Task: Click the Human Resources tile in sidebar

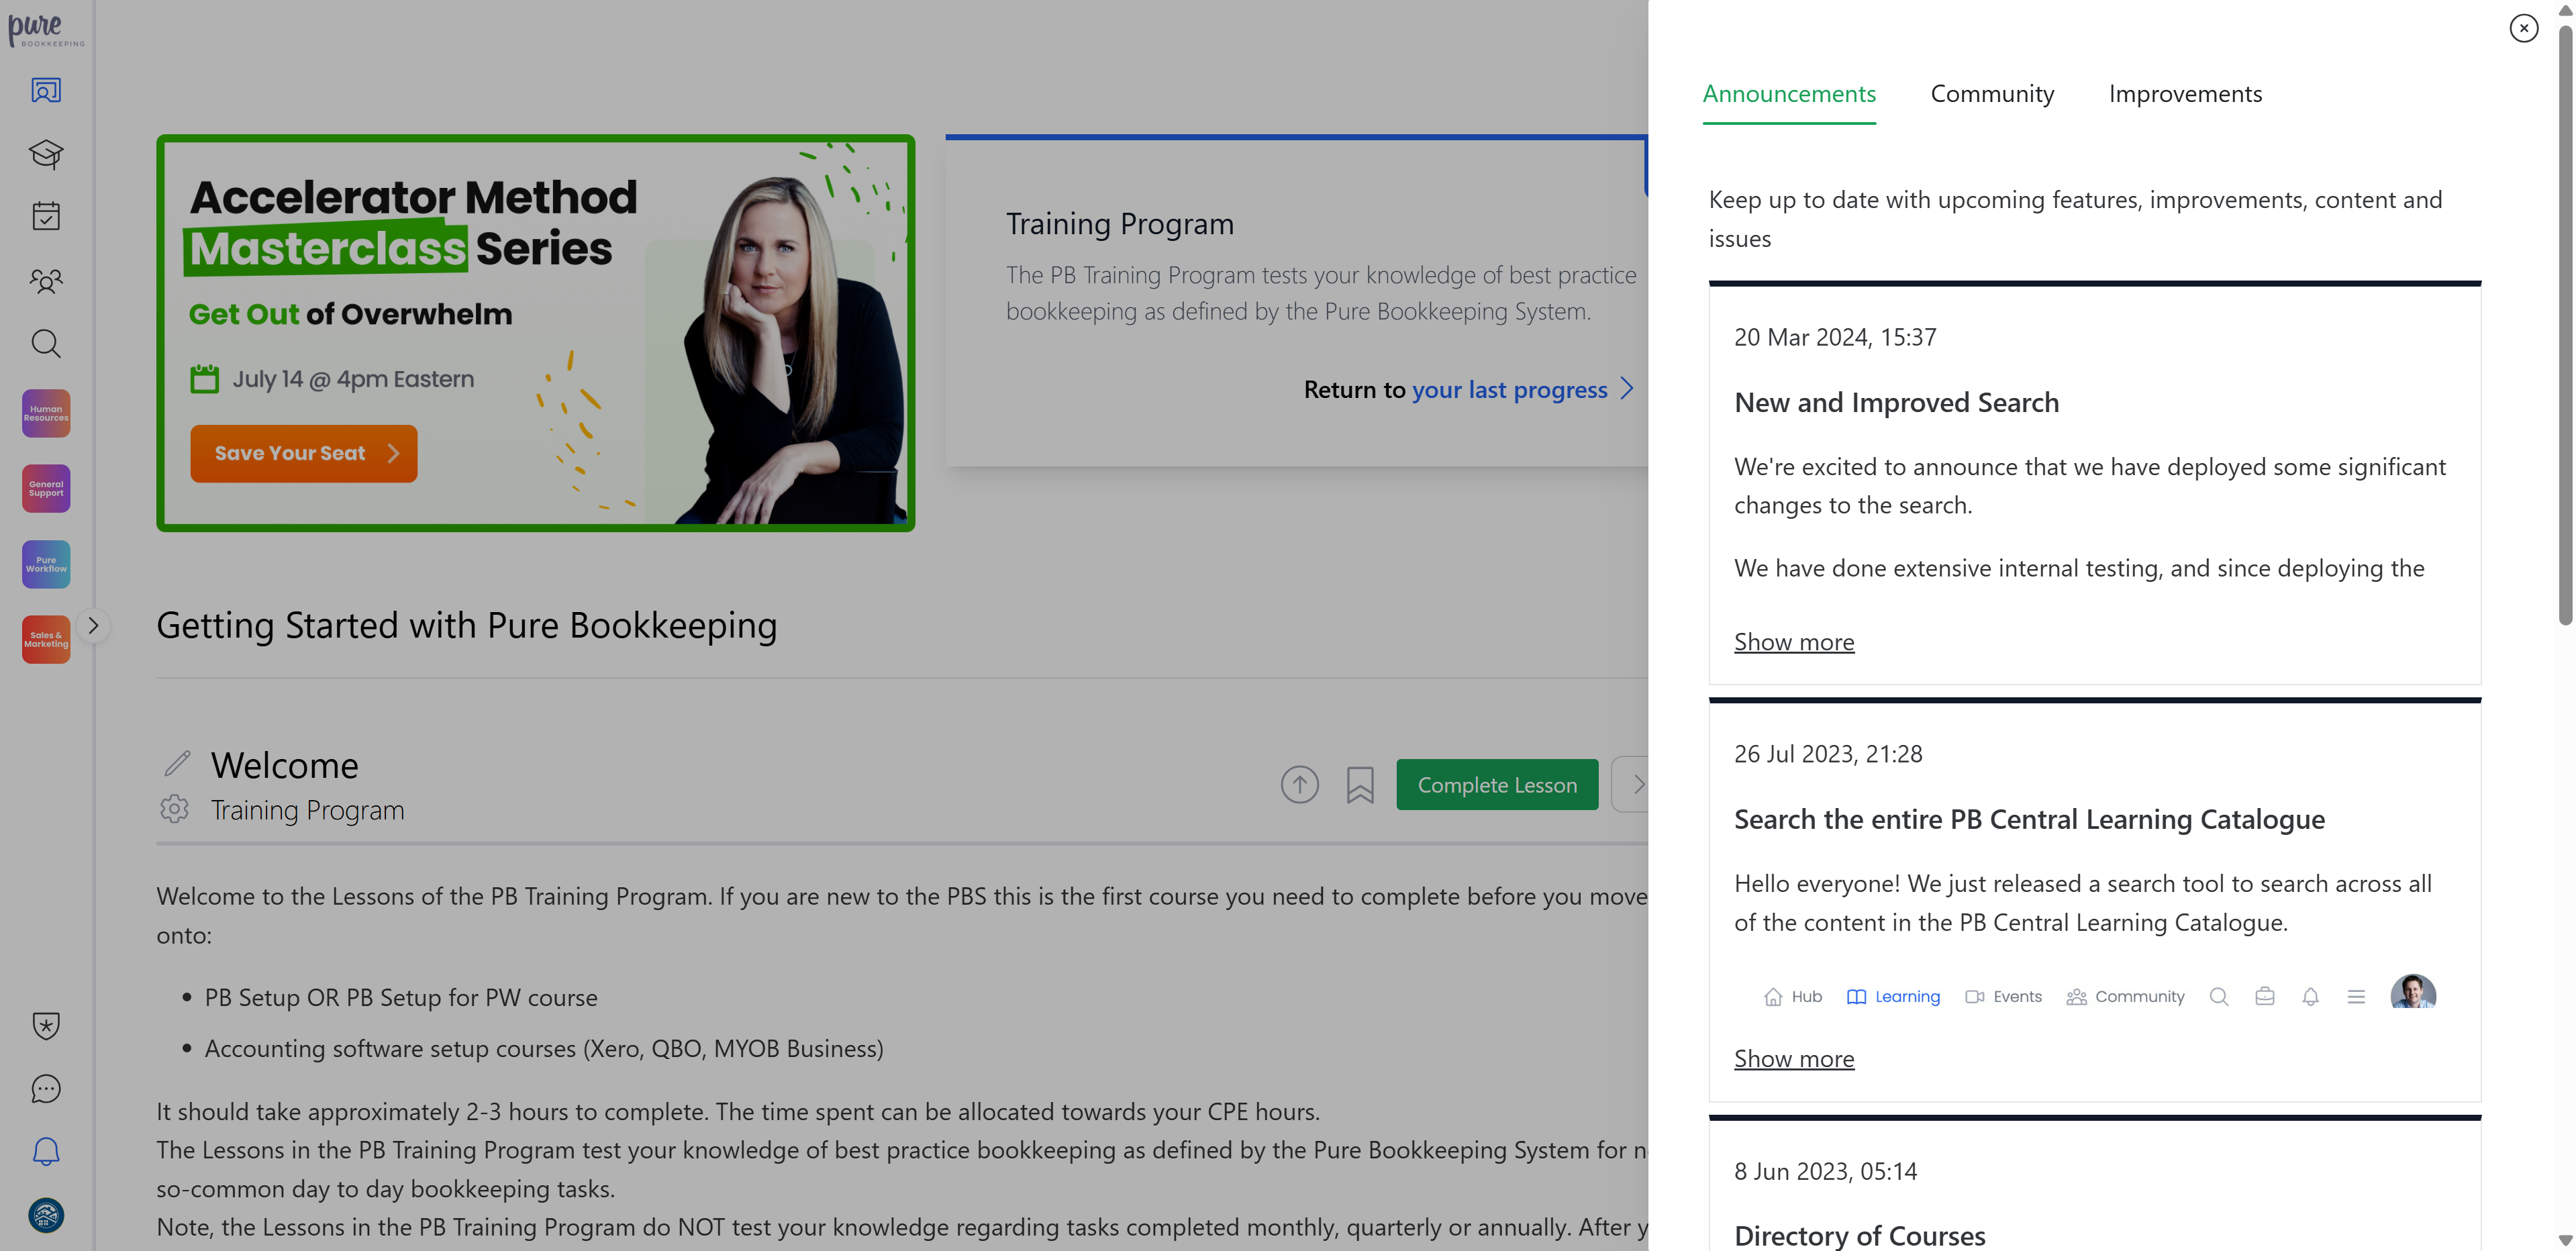Action: [x=46, y=413]
